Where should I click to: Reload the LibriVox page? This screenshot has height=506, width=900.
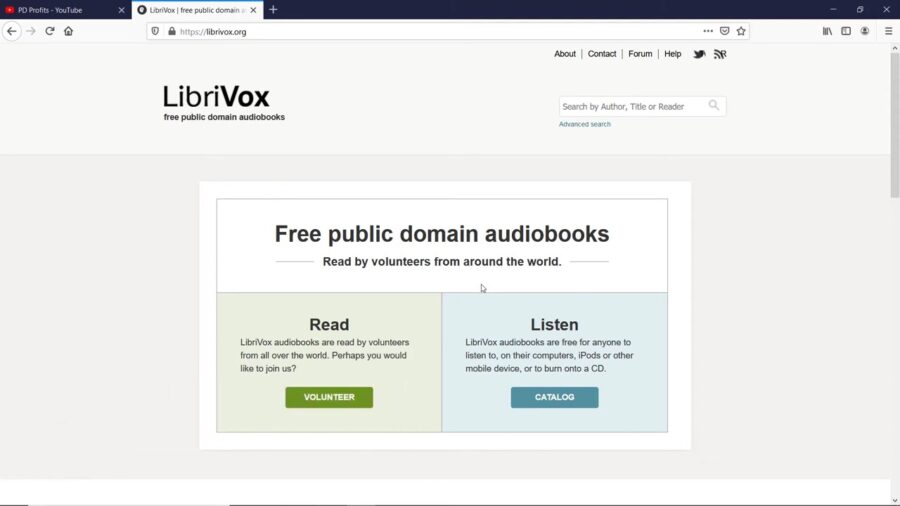click(x=50, y=32)
